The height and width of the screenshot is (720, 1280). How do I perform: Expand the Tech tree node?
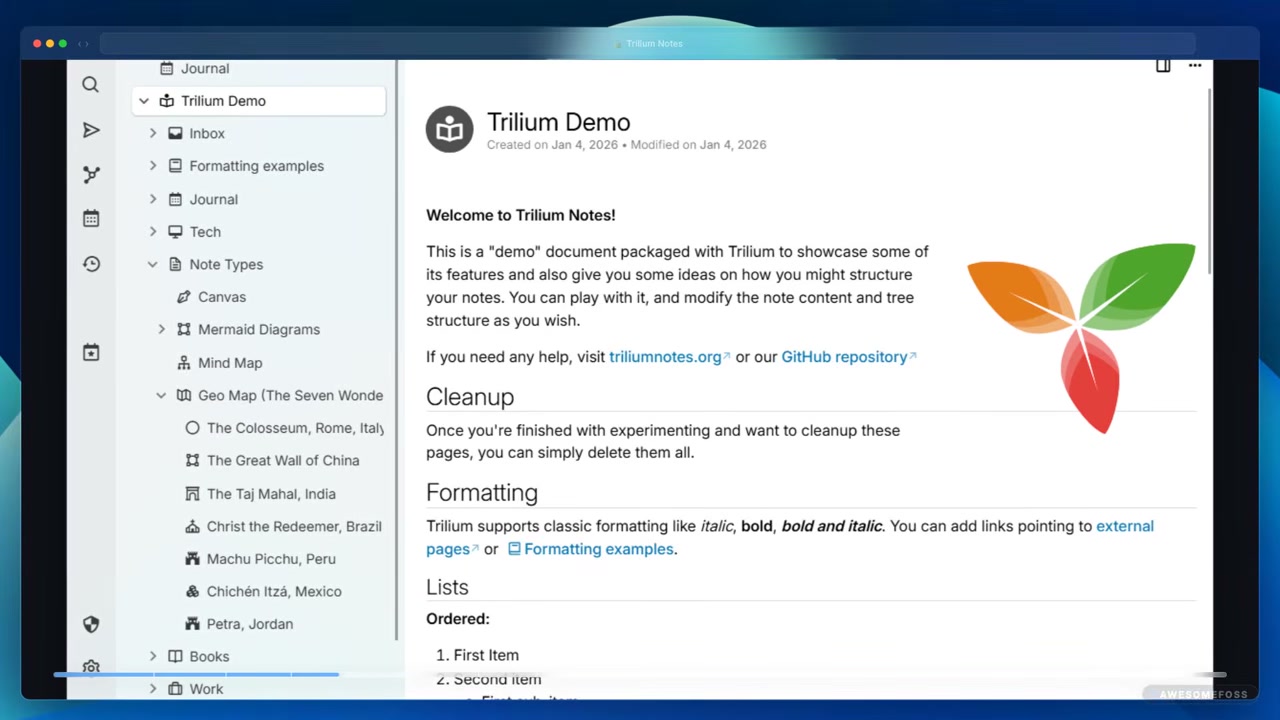(153, 232)
